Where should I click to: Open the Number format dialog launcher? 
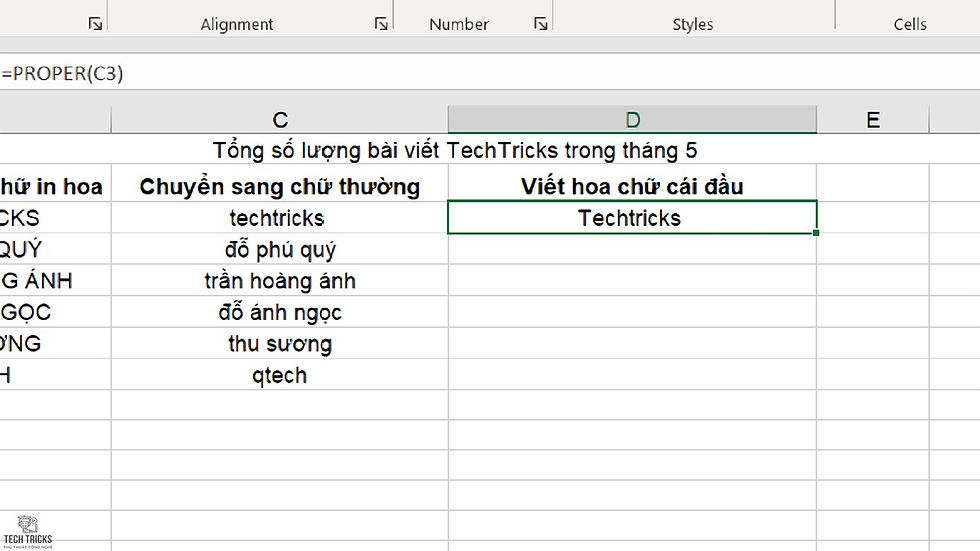coord(541,24)
